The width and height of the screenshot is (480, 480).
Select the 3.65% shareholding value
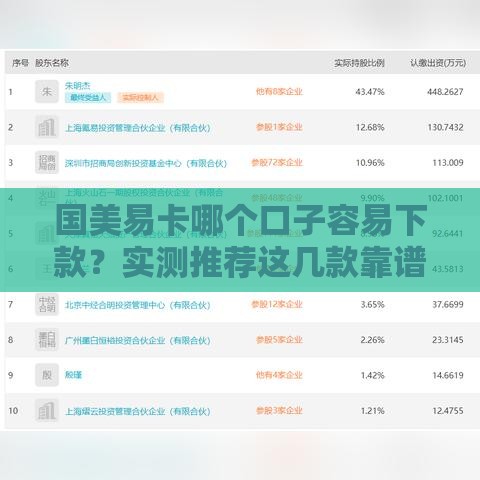click(372, 305)
